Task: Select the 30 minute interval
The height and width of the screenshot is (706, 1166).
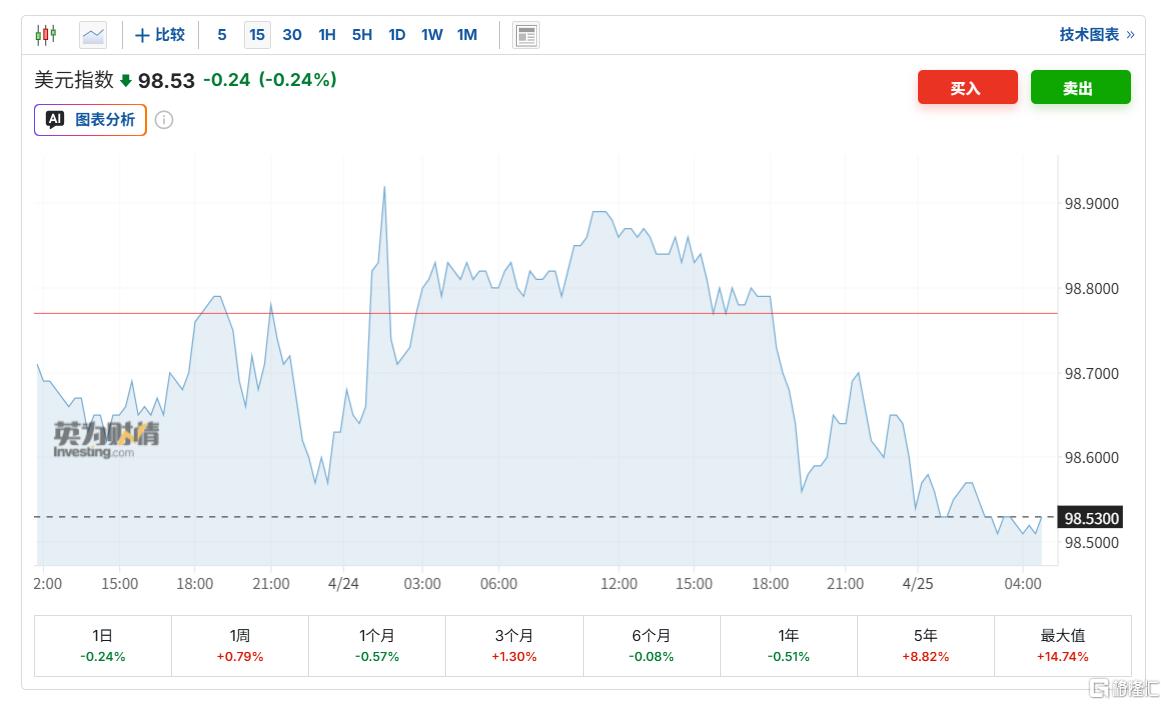Action: tap(292, 35)
